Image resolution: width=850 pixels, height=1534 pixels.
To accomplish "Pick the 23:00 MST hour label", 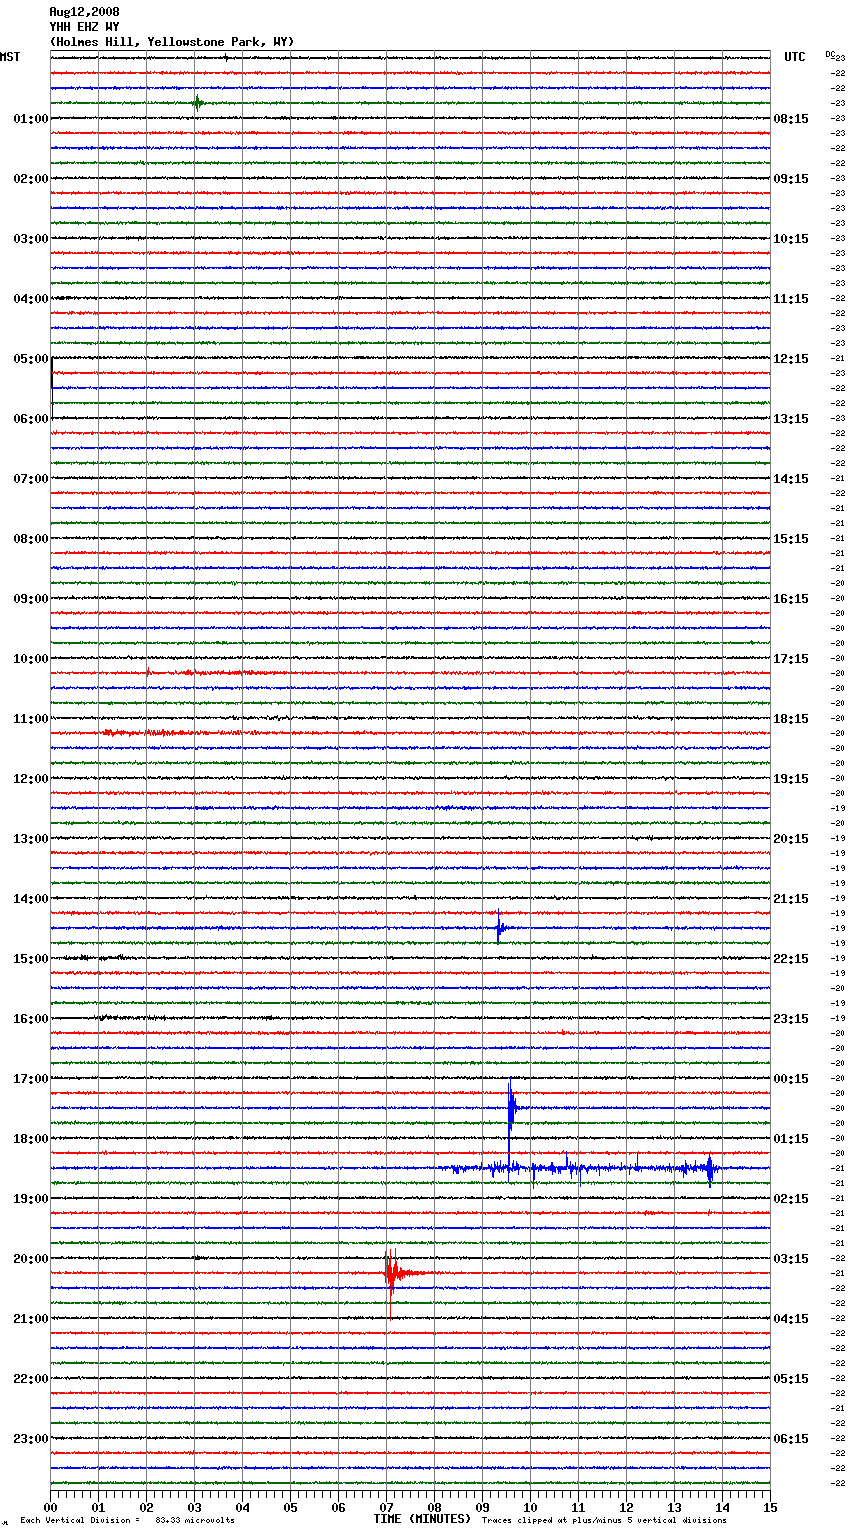I will (x=31, y=1439).
